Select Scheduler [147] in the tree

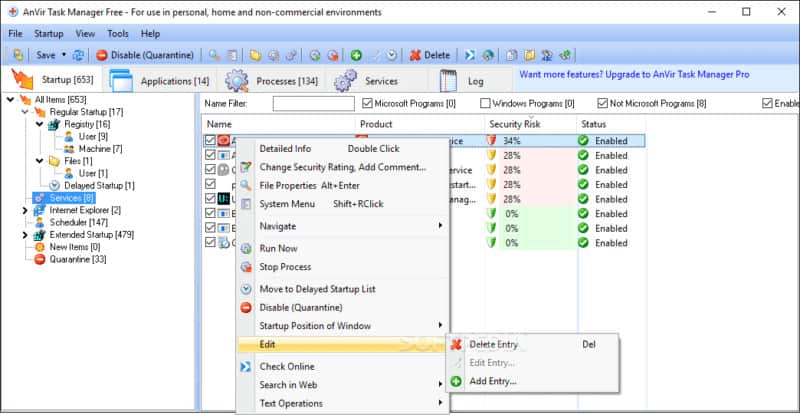(x=79, y=223)
